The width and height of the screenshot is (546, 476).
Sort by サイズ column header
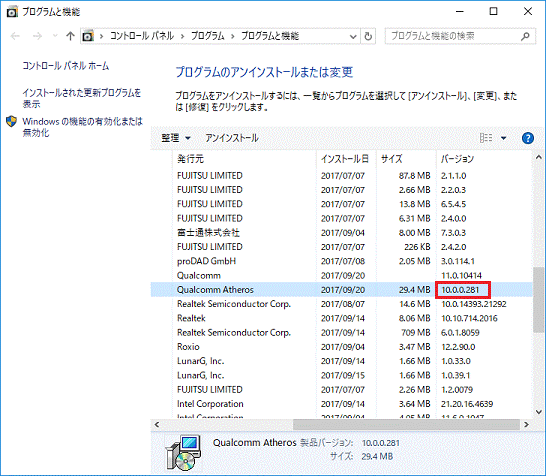[406, 159]
